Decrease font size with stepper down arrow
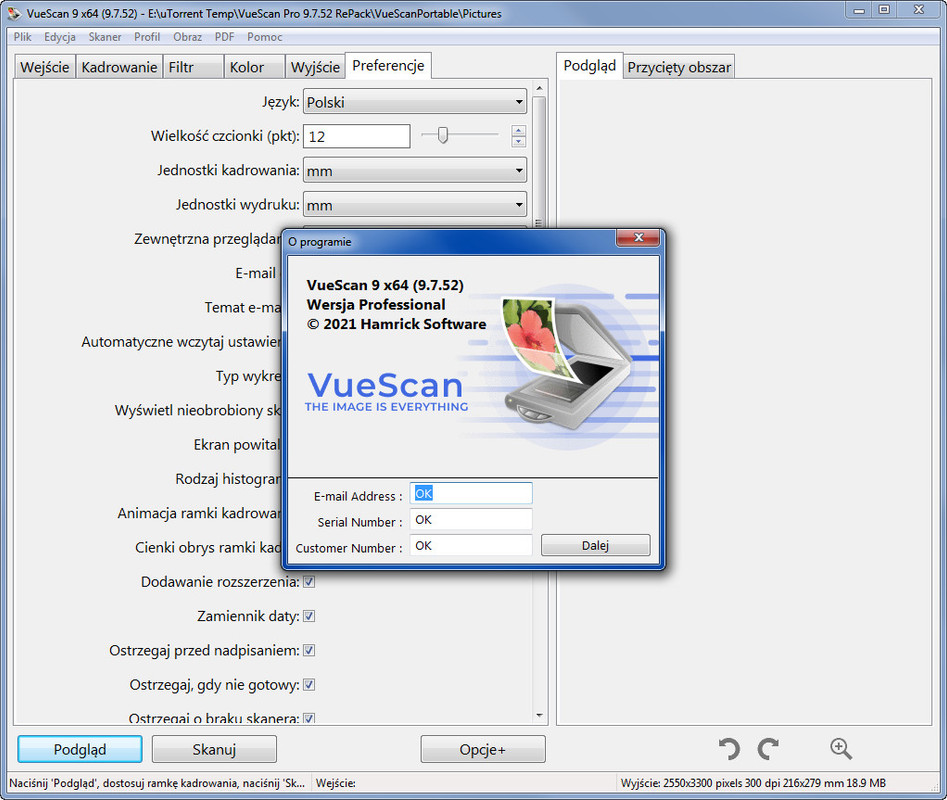This screenshot has height=800, width=947. [x=519, y=142]
